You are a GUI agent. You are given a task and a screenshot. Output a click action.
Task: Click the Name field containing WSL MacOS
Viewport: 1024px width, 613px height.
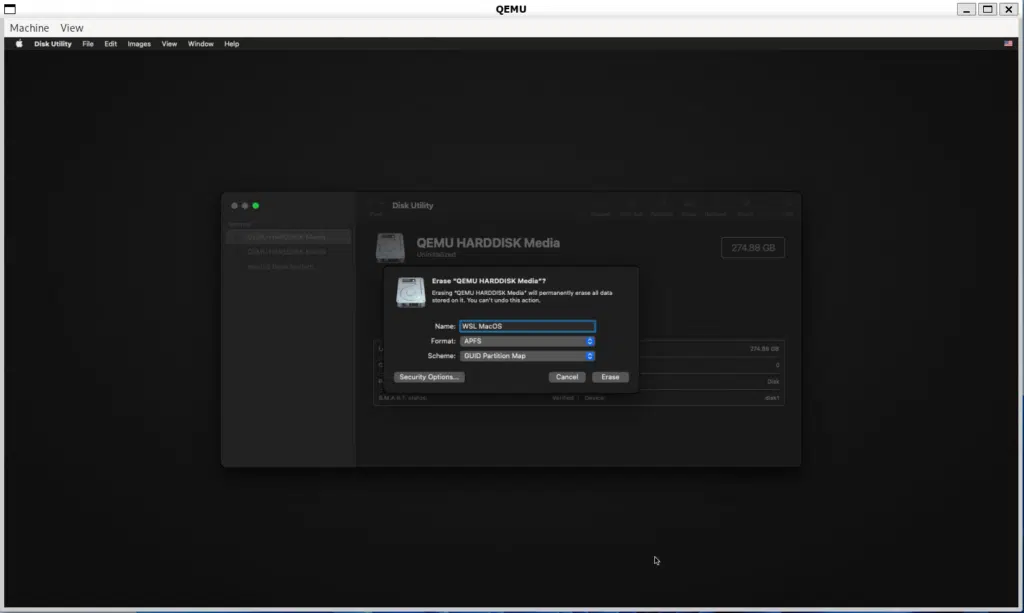527,326
